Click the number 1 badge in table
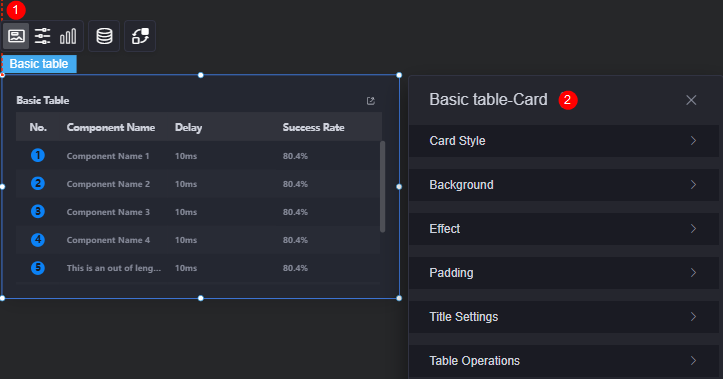The image size is (723, 379). point(38,155)
